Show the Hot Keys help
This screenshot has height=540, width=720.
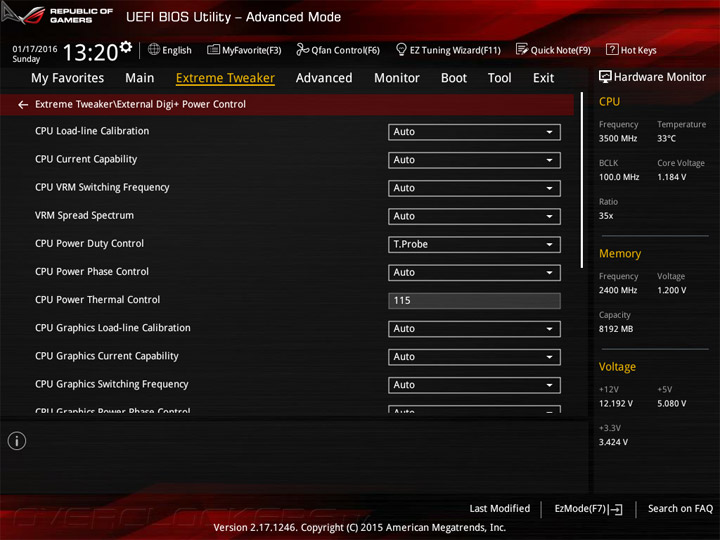631,50
